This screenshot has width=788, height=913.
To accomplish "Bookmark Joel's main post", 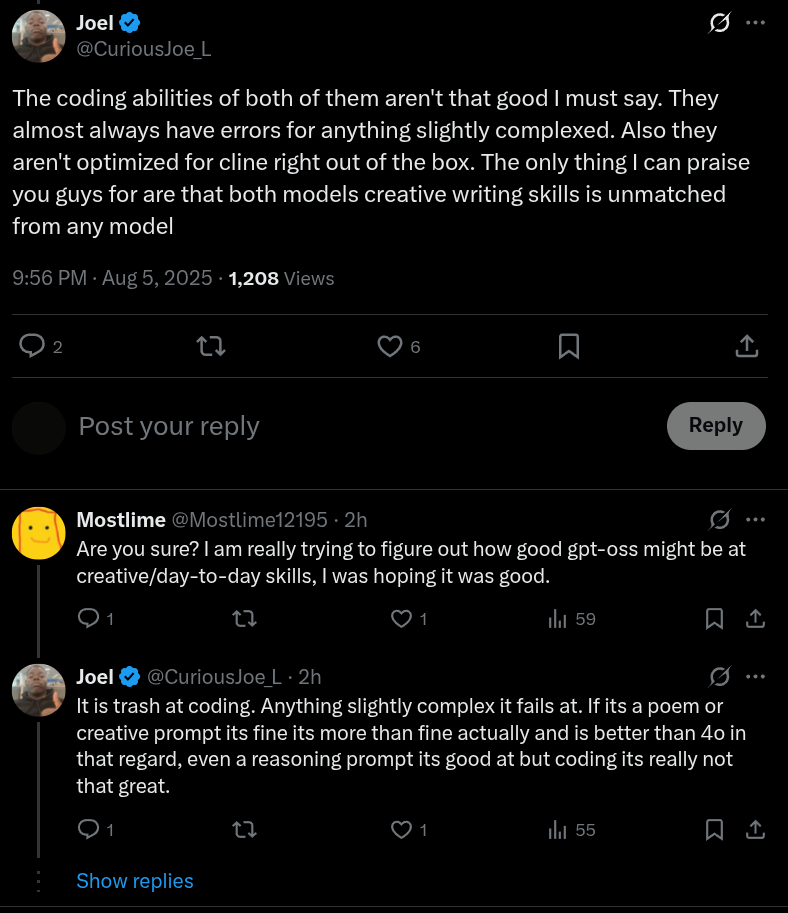I will [568, 346].
